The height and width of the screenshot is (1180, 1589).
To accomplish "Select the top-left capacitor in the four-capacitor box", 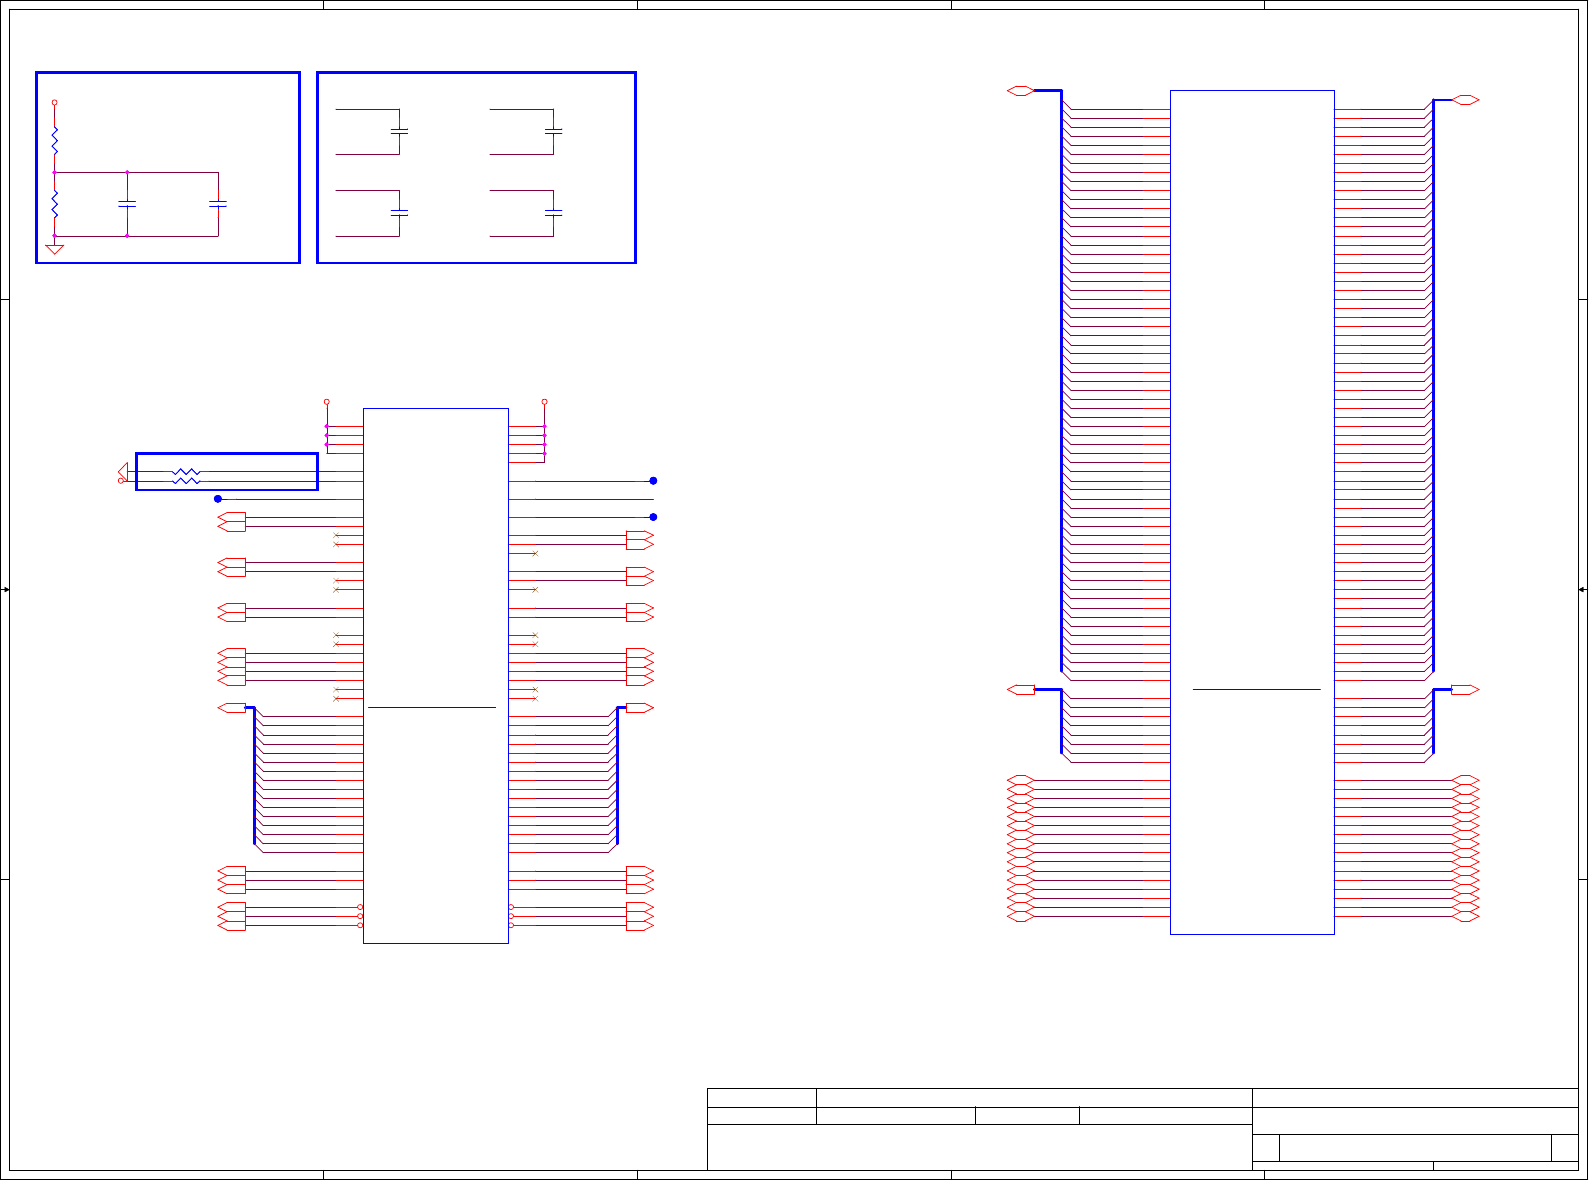I will click(399, 131).
